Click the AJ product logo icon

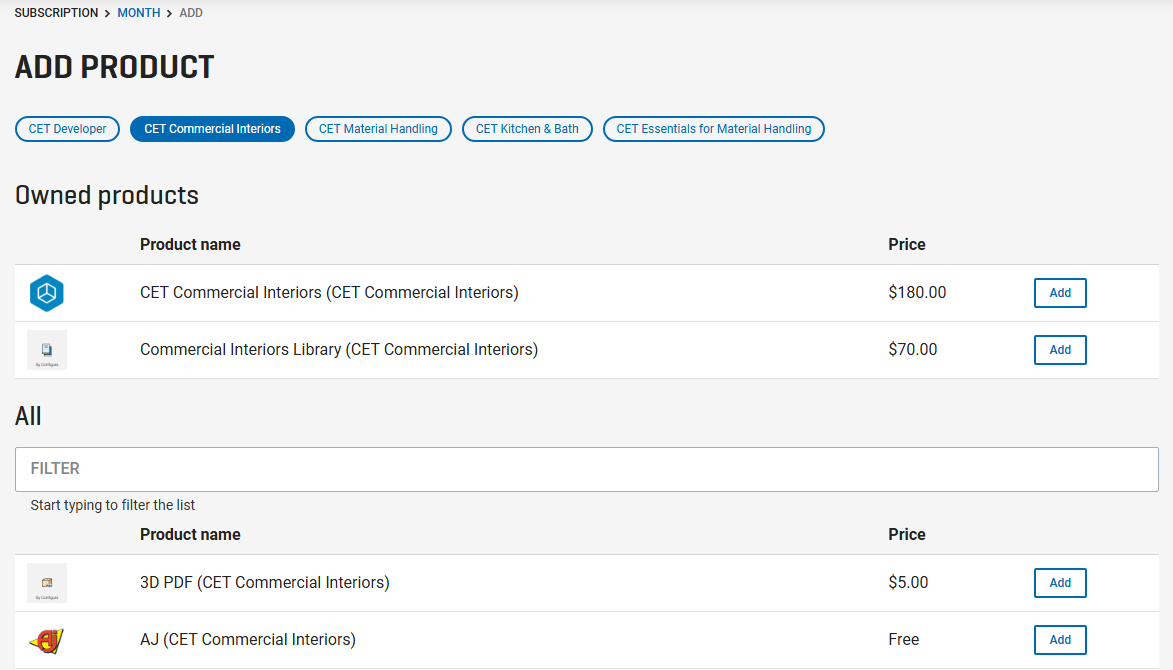(x=46, y=641)
